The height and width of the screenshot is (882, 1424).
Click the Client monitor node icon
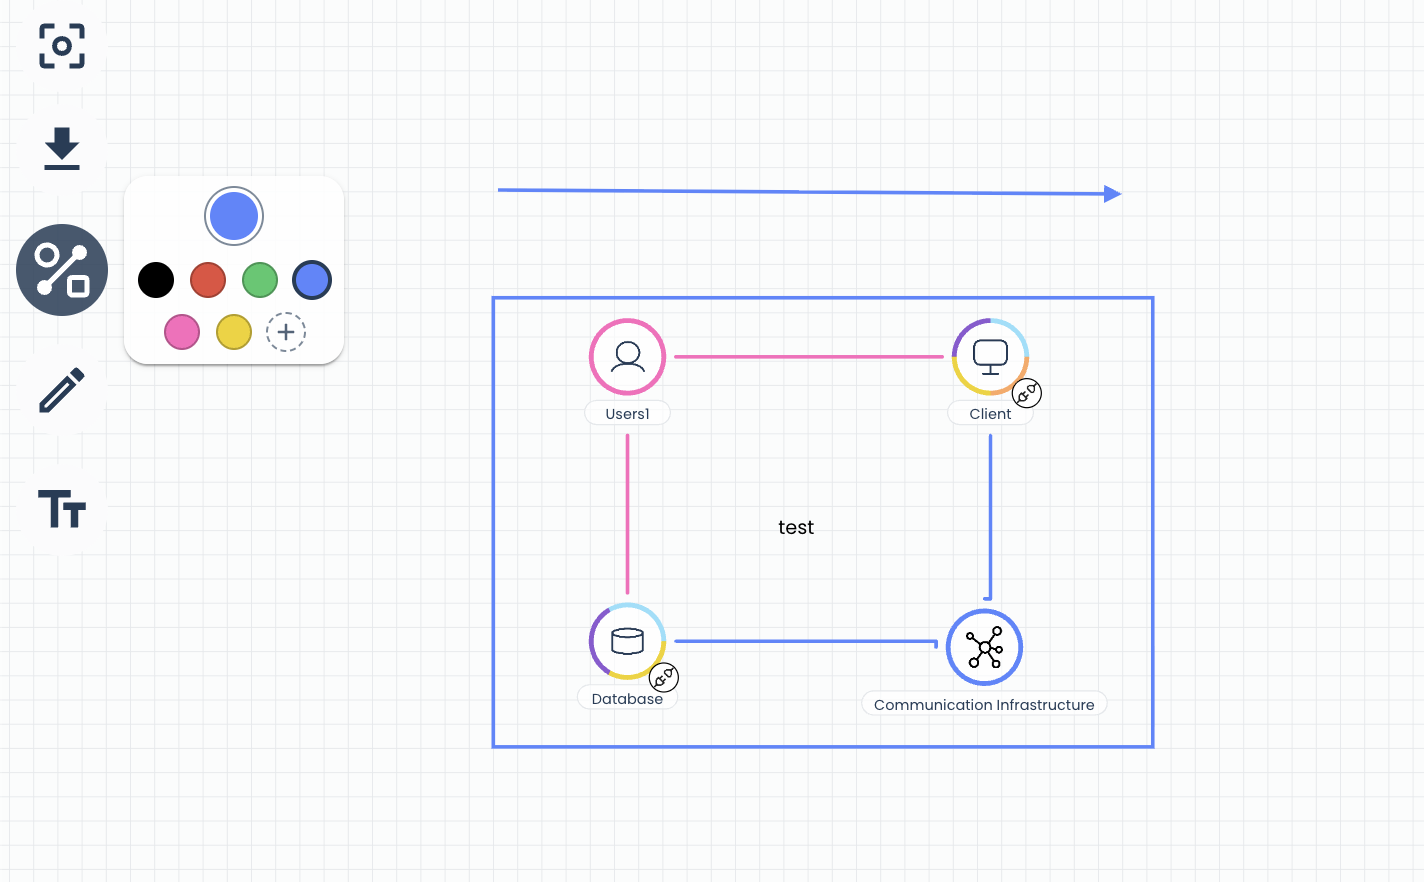click(x=990, y=357)
